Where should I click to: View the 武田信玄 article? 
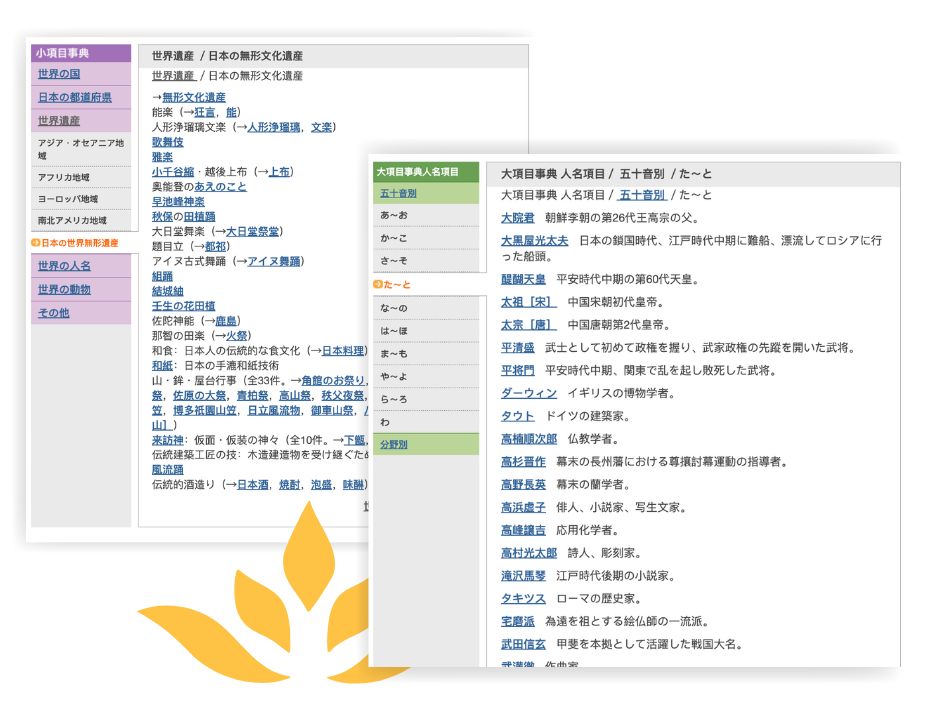tap(523, 644)
